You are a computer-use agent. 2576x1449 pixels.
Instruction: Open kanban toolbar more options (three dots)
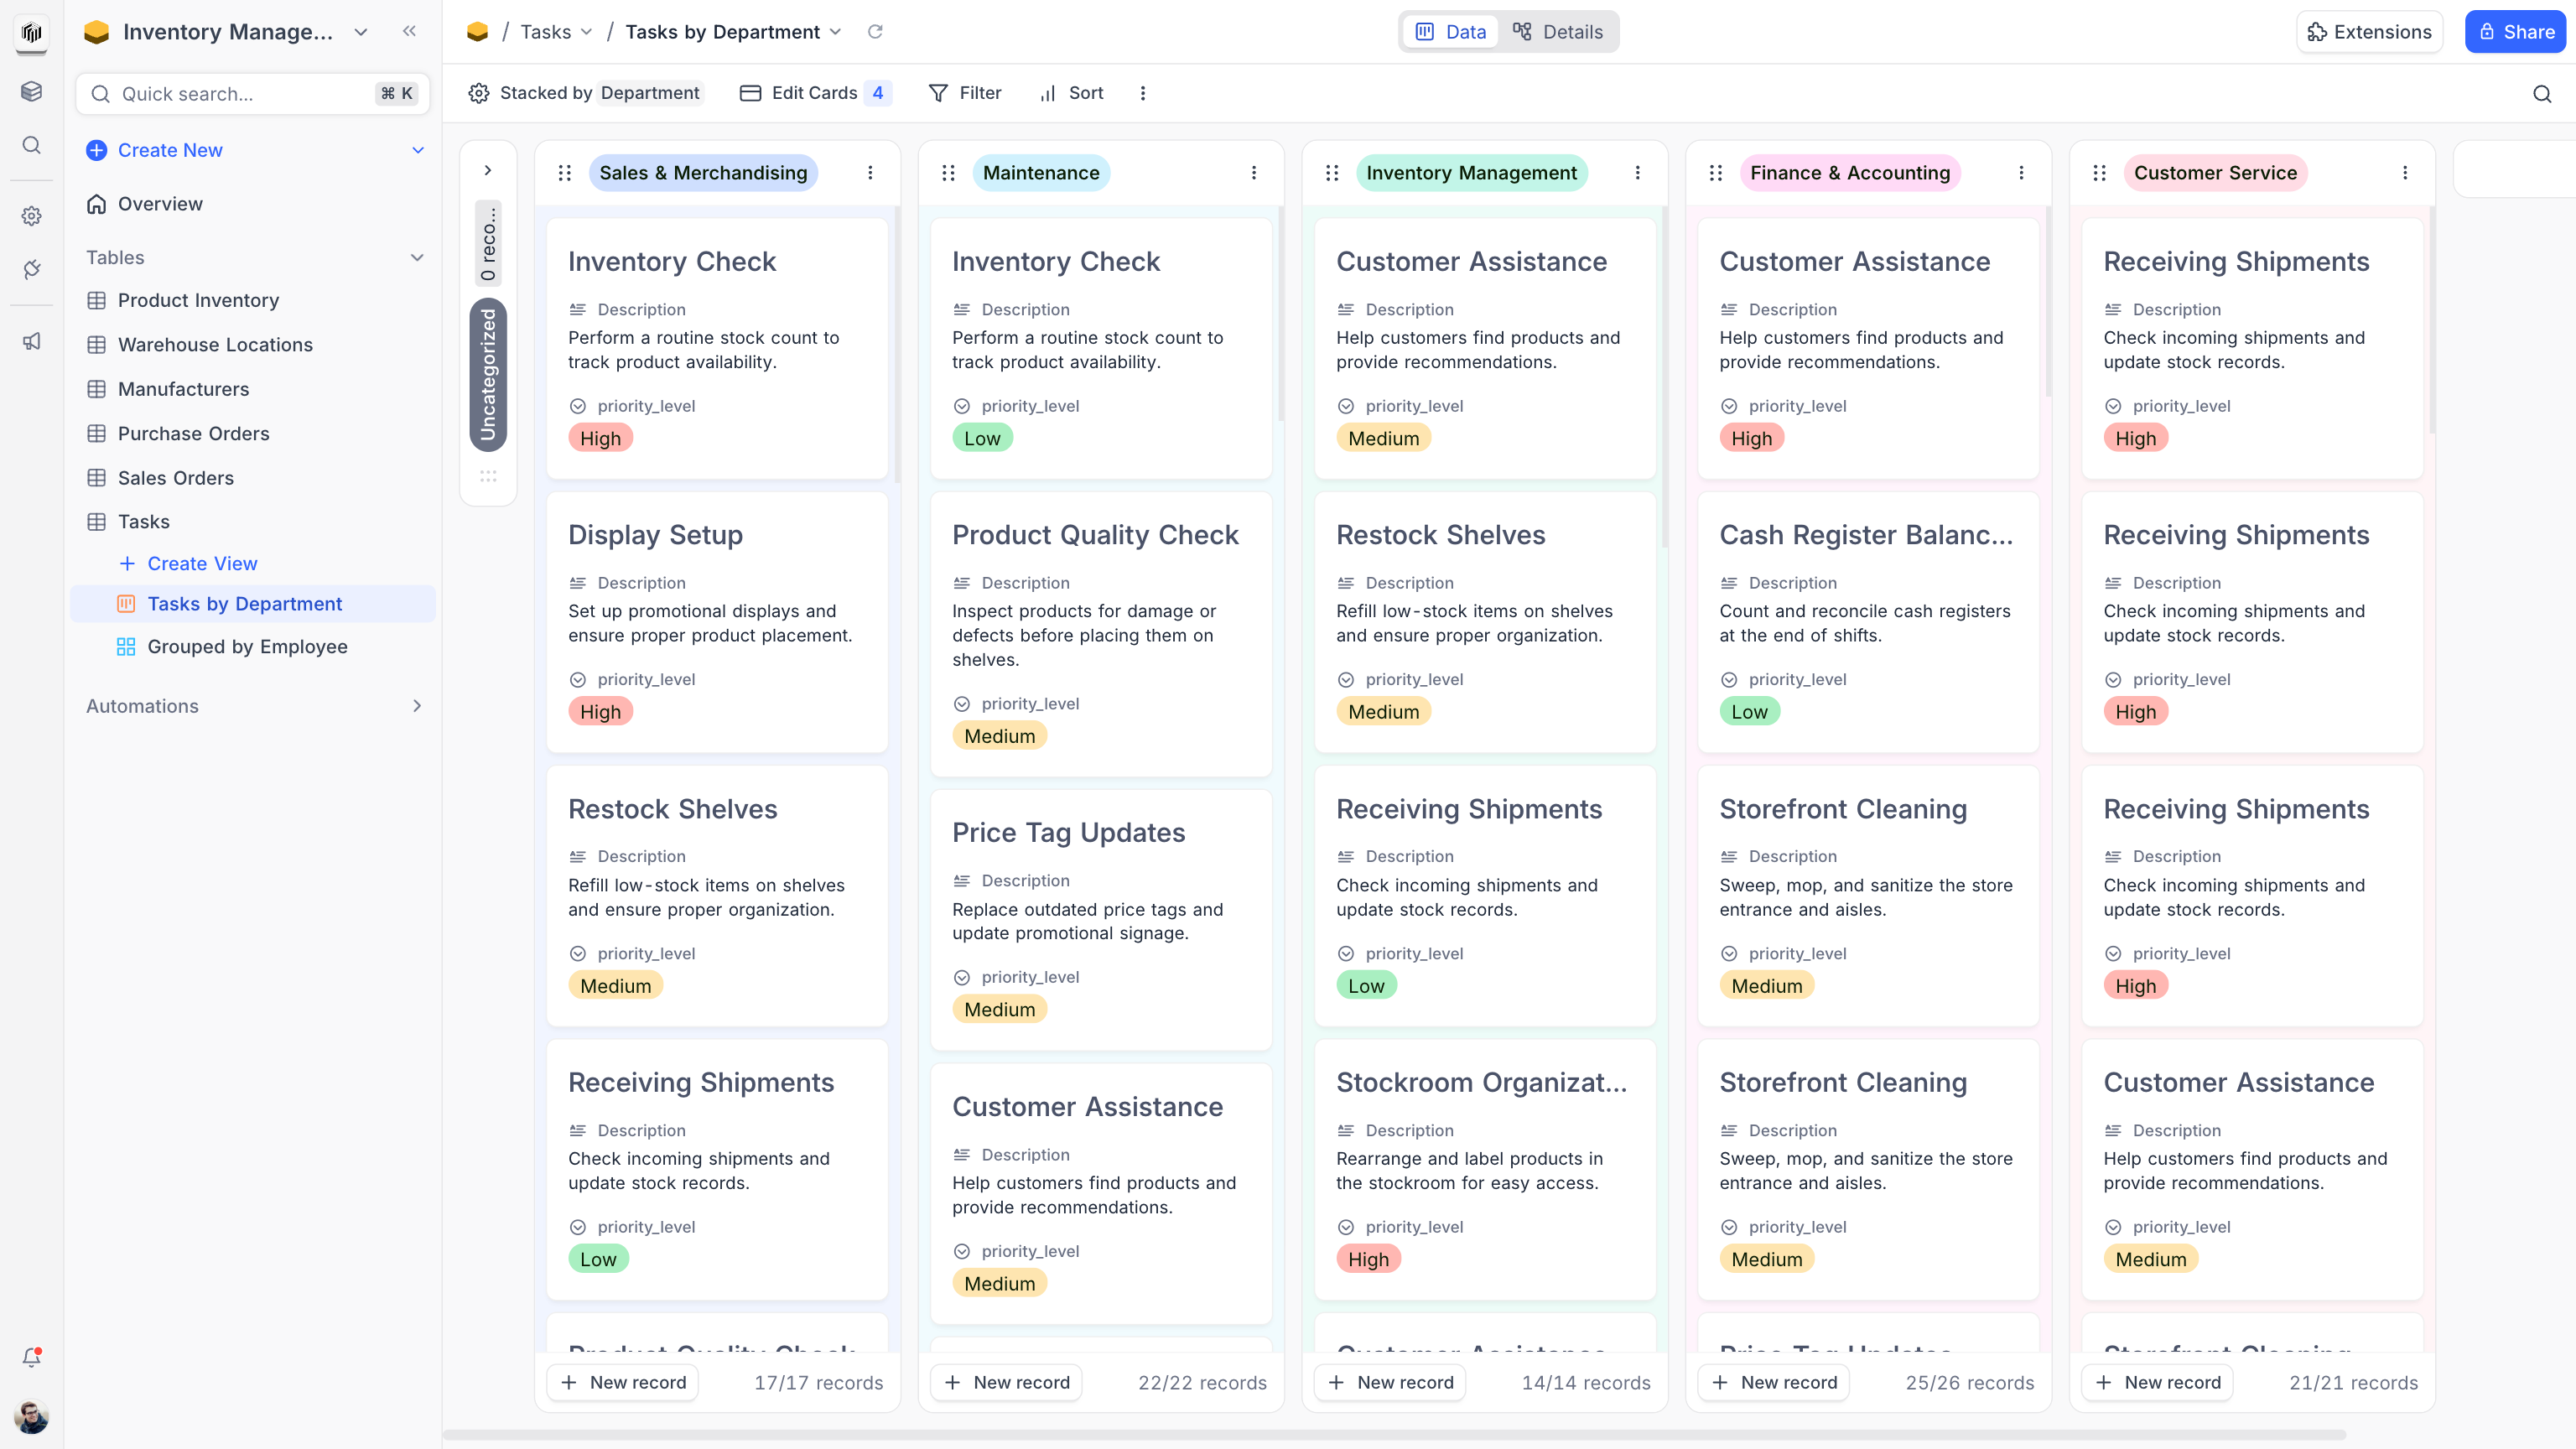point(1143,93)
